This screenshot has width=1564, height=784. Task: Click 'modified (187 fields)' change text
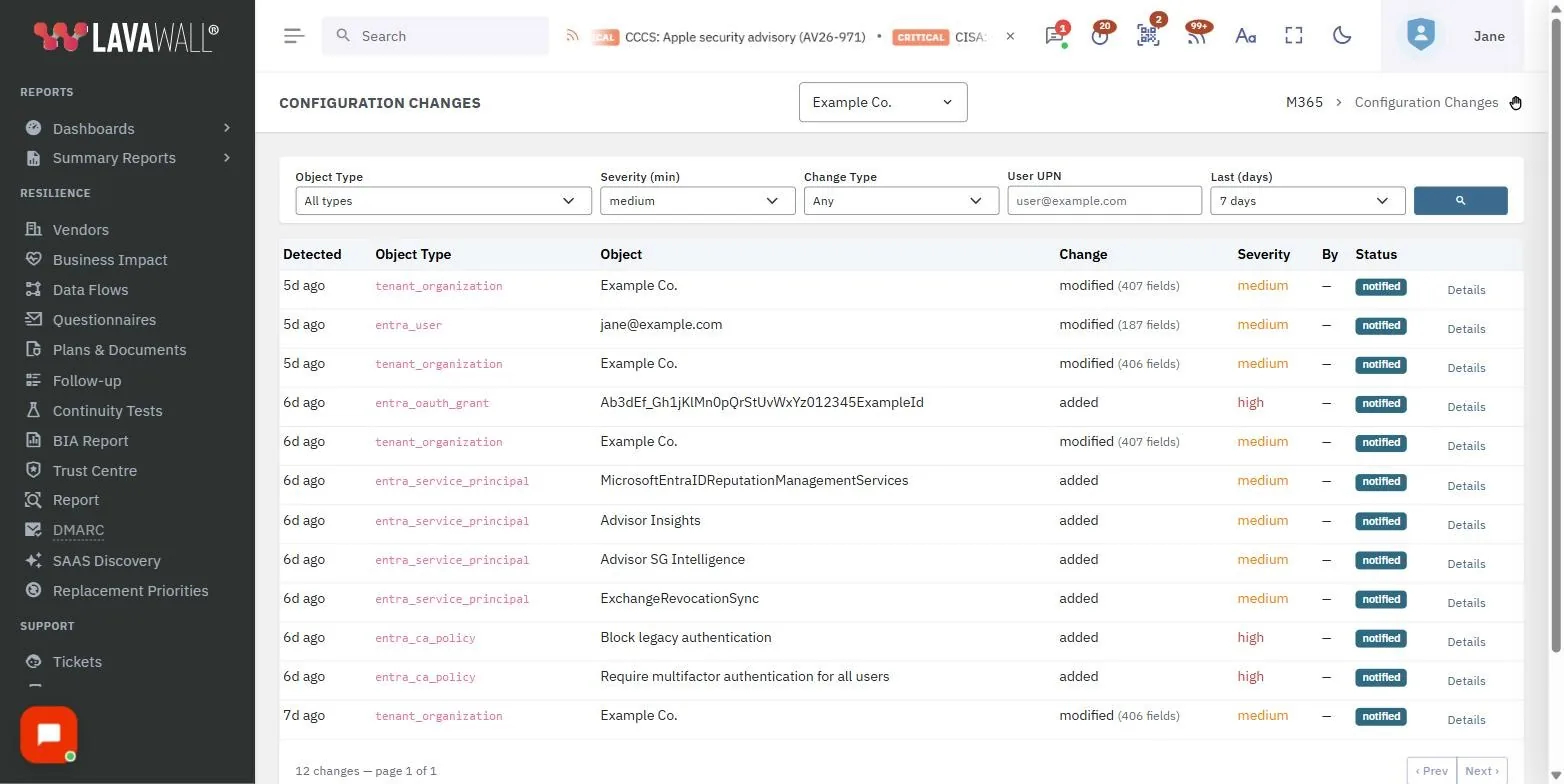[x=1119, y=324]
